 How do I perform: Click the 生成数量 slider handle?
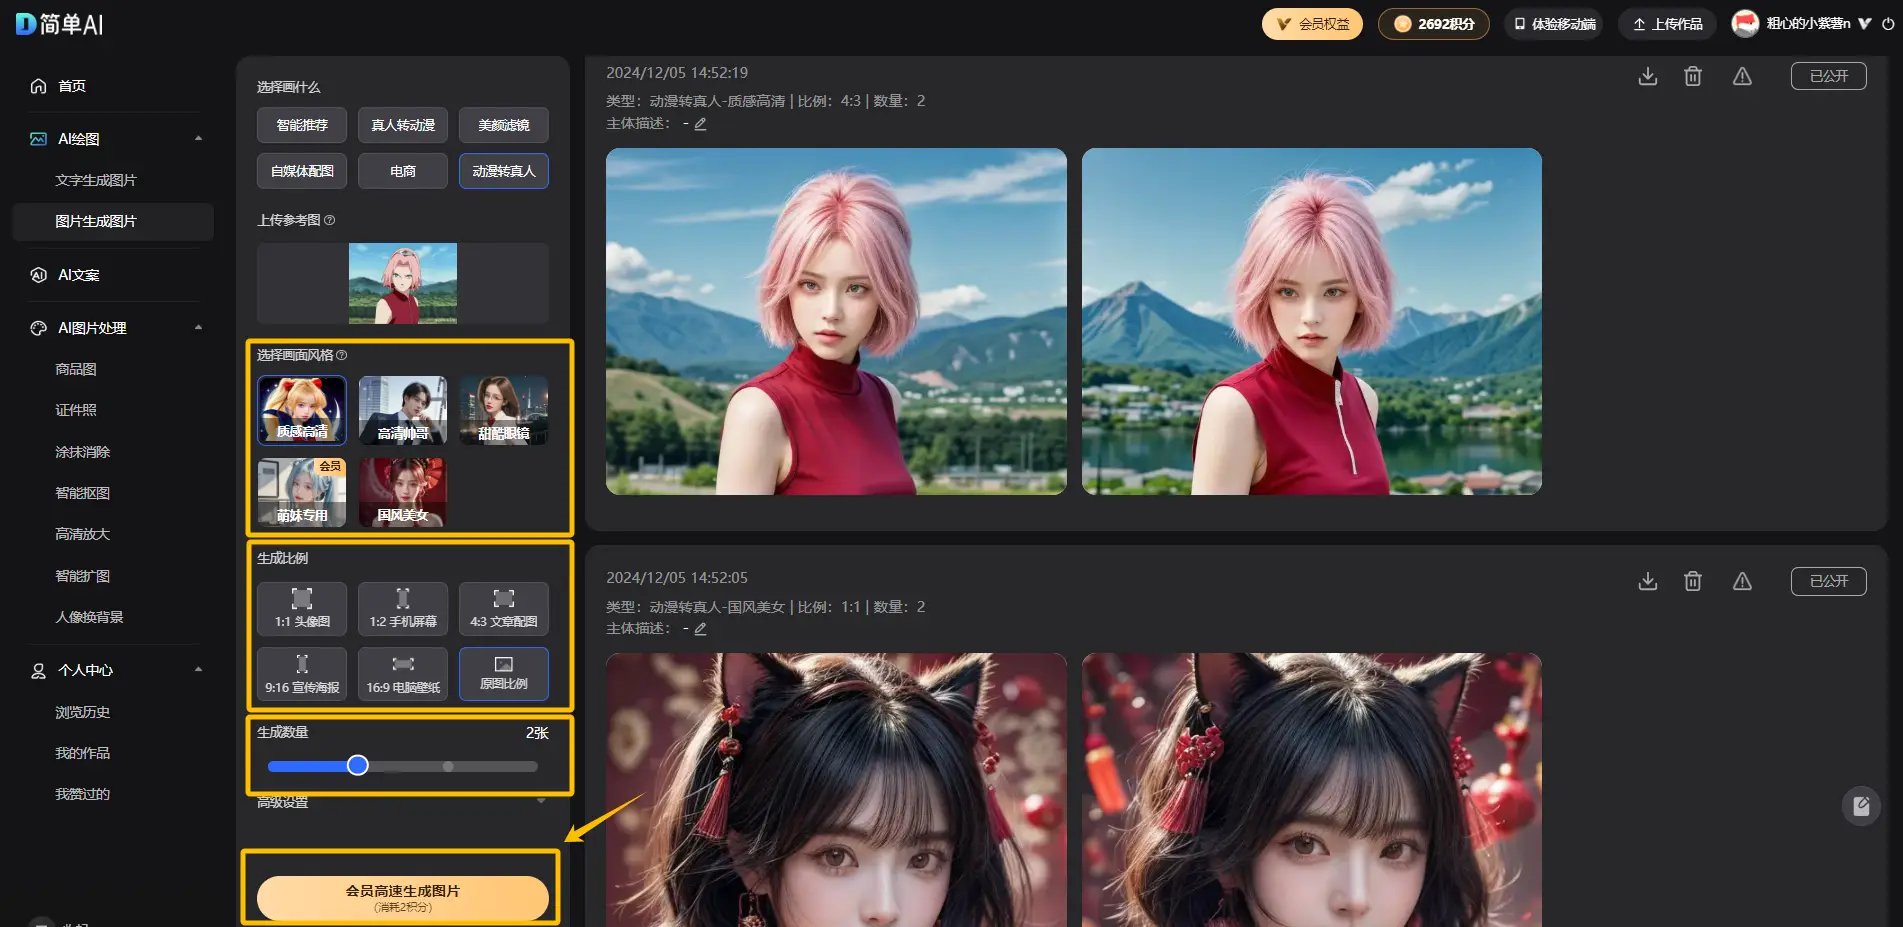point(357,766)
